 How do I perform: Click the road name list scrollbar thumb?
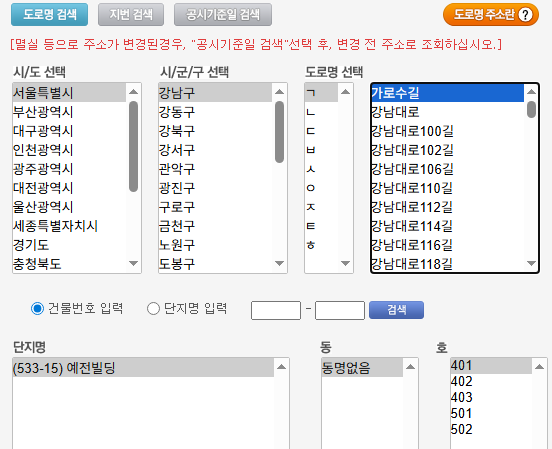[532, 110]
